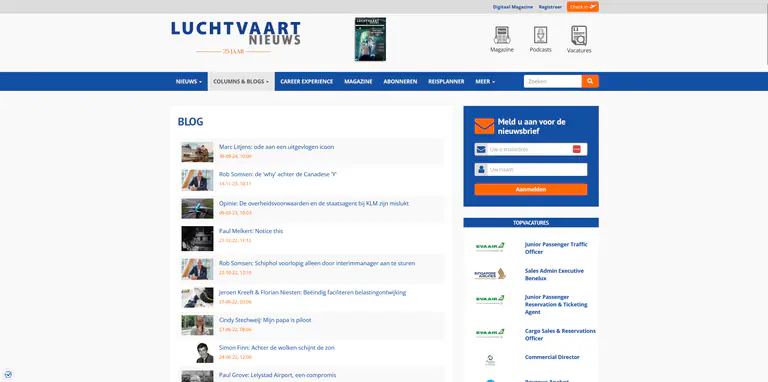This screenshot has width=768, height=382.
Task: Click the orange Check in button
Action: coord(582,7)
